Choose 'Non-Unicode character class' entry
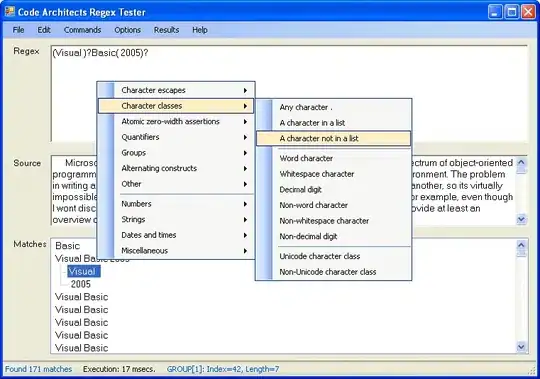Viewport: 540px width, 379px height. click(x=333, y=272)
